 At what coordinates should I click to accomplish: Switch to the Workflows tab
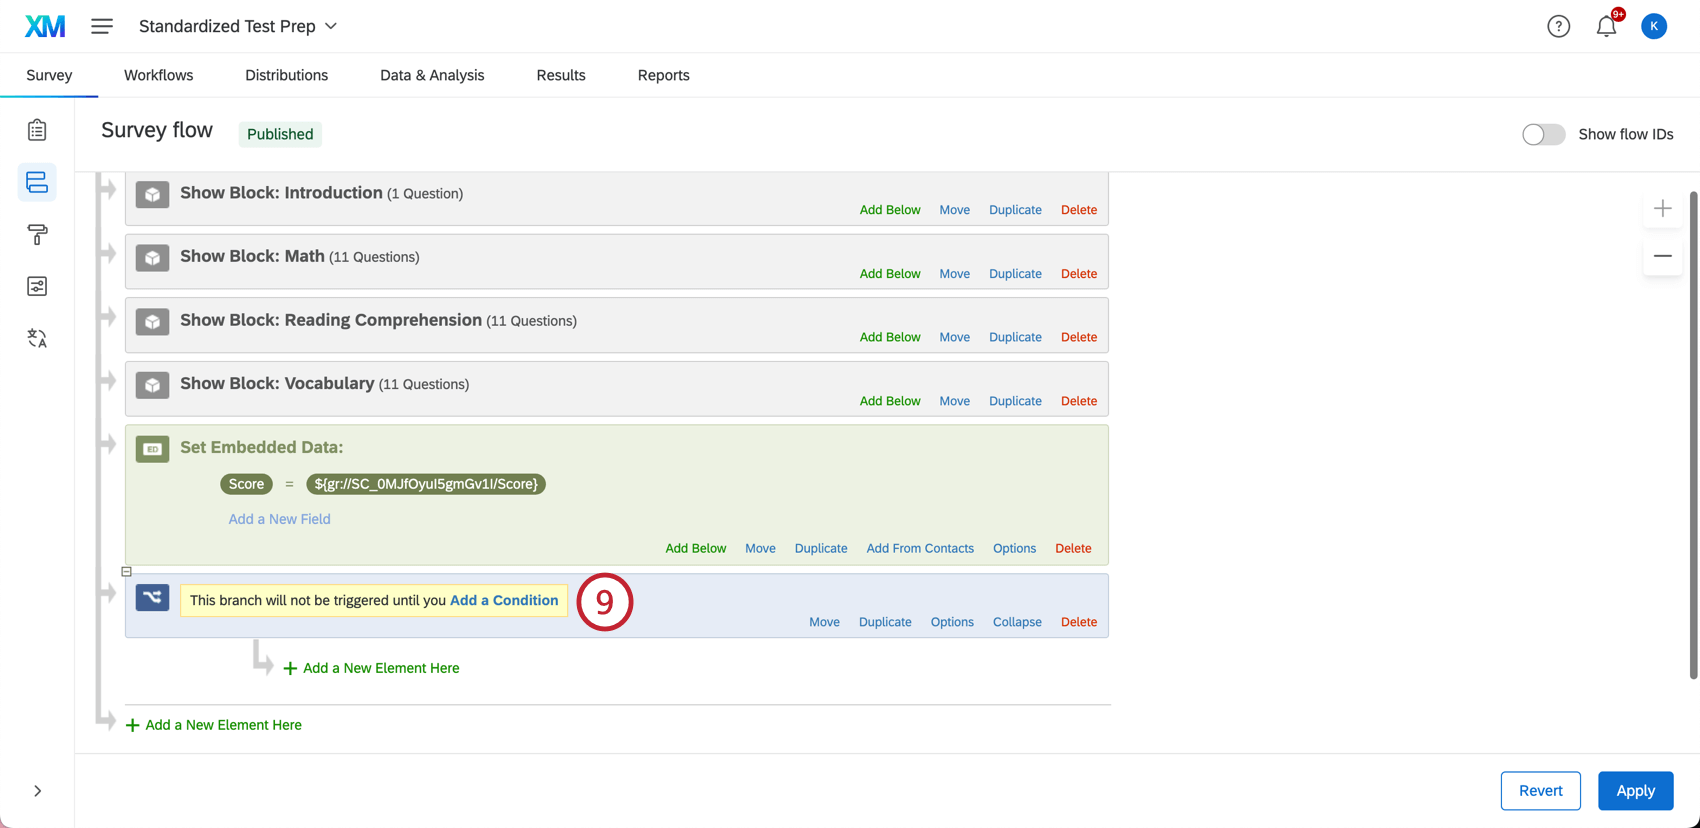158,75
